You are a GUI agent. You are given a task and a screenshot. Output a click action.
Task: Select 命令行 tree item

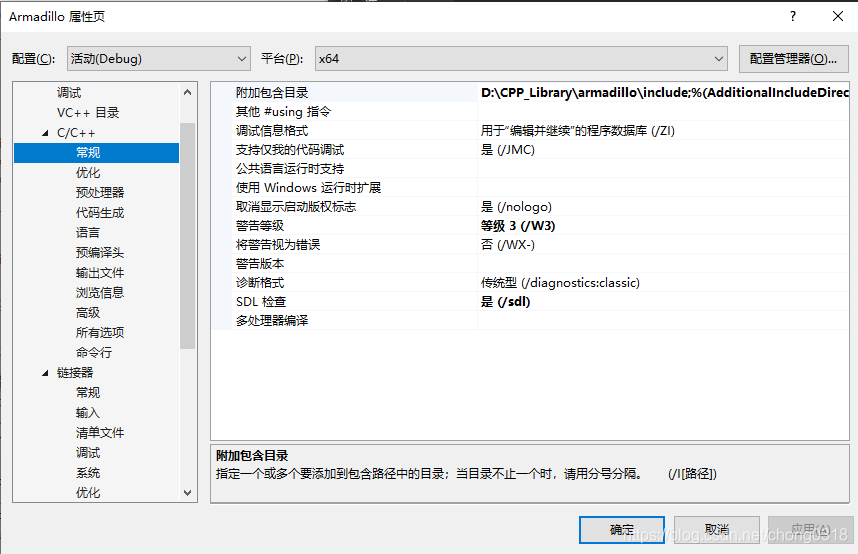pyautogui.click(x=94, y=353)
